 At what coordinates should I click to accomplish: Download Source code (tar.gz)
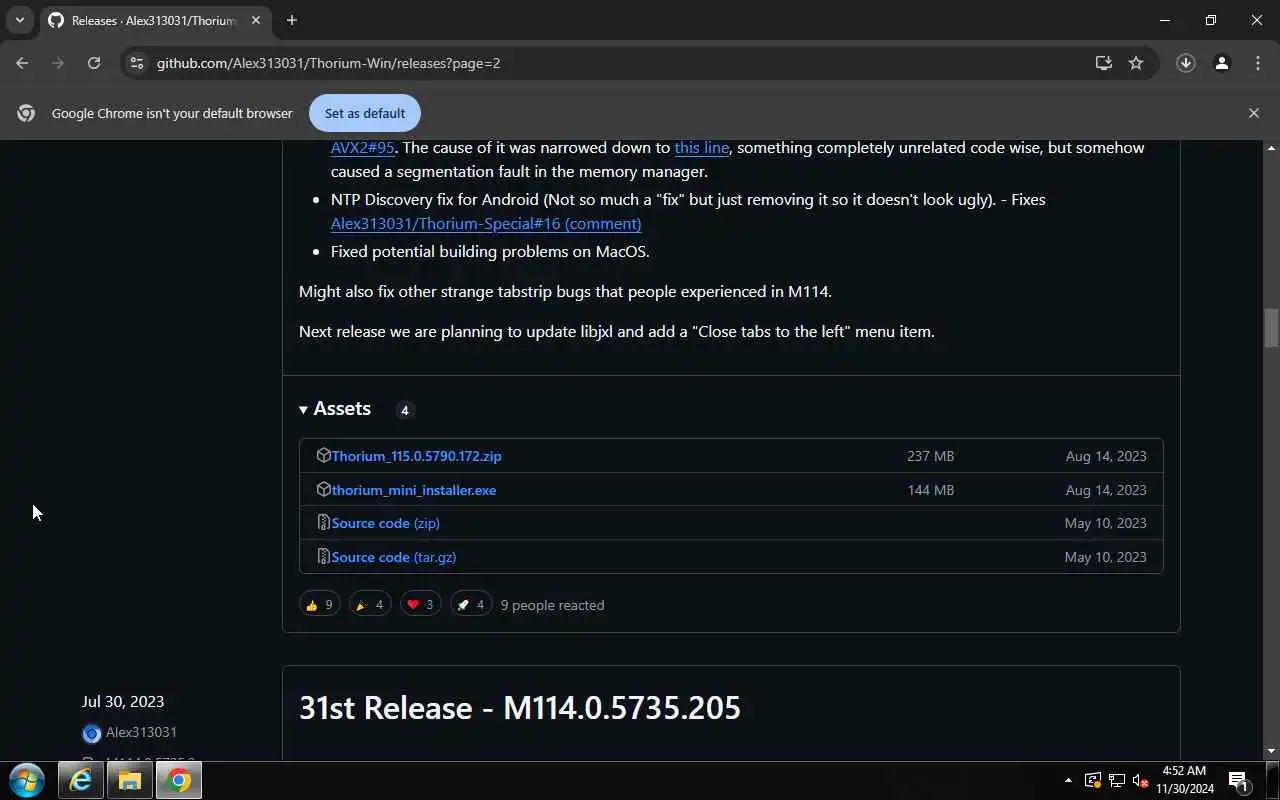point(394,557)
